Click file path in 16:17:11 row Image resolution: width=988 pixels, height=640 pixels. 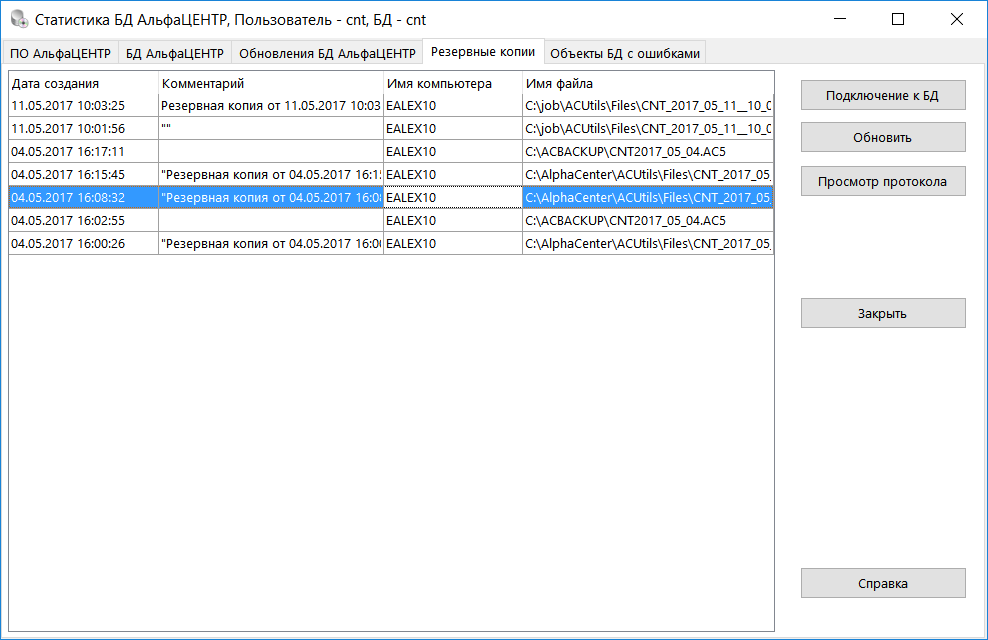pos(648,151)
